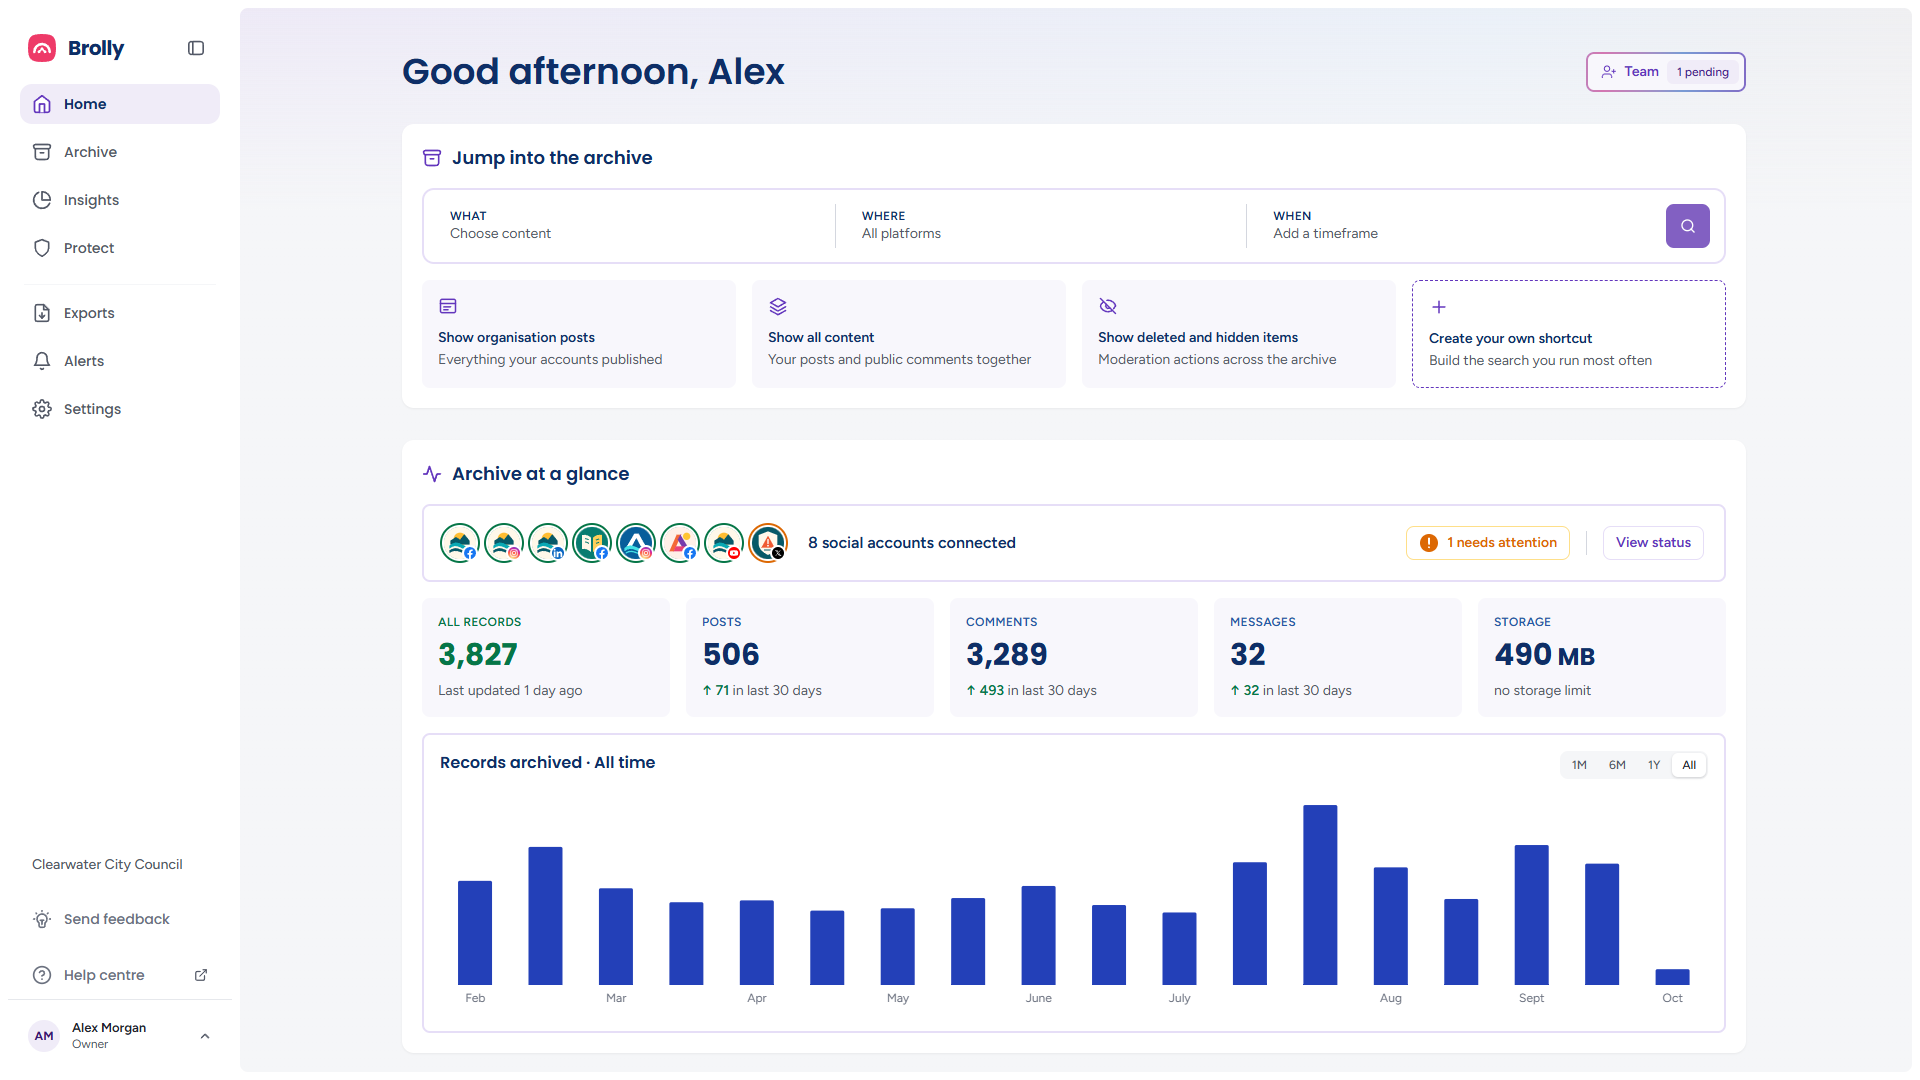Select Home in the sidebar
The image size is (1920, 1080).
tap(120, 104)
